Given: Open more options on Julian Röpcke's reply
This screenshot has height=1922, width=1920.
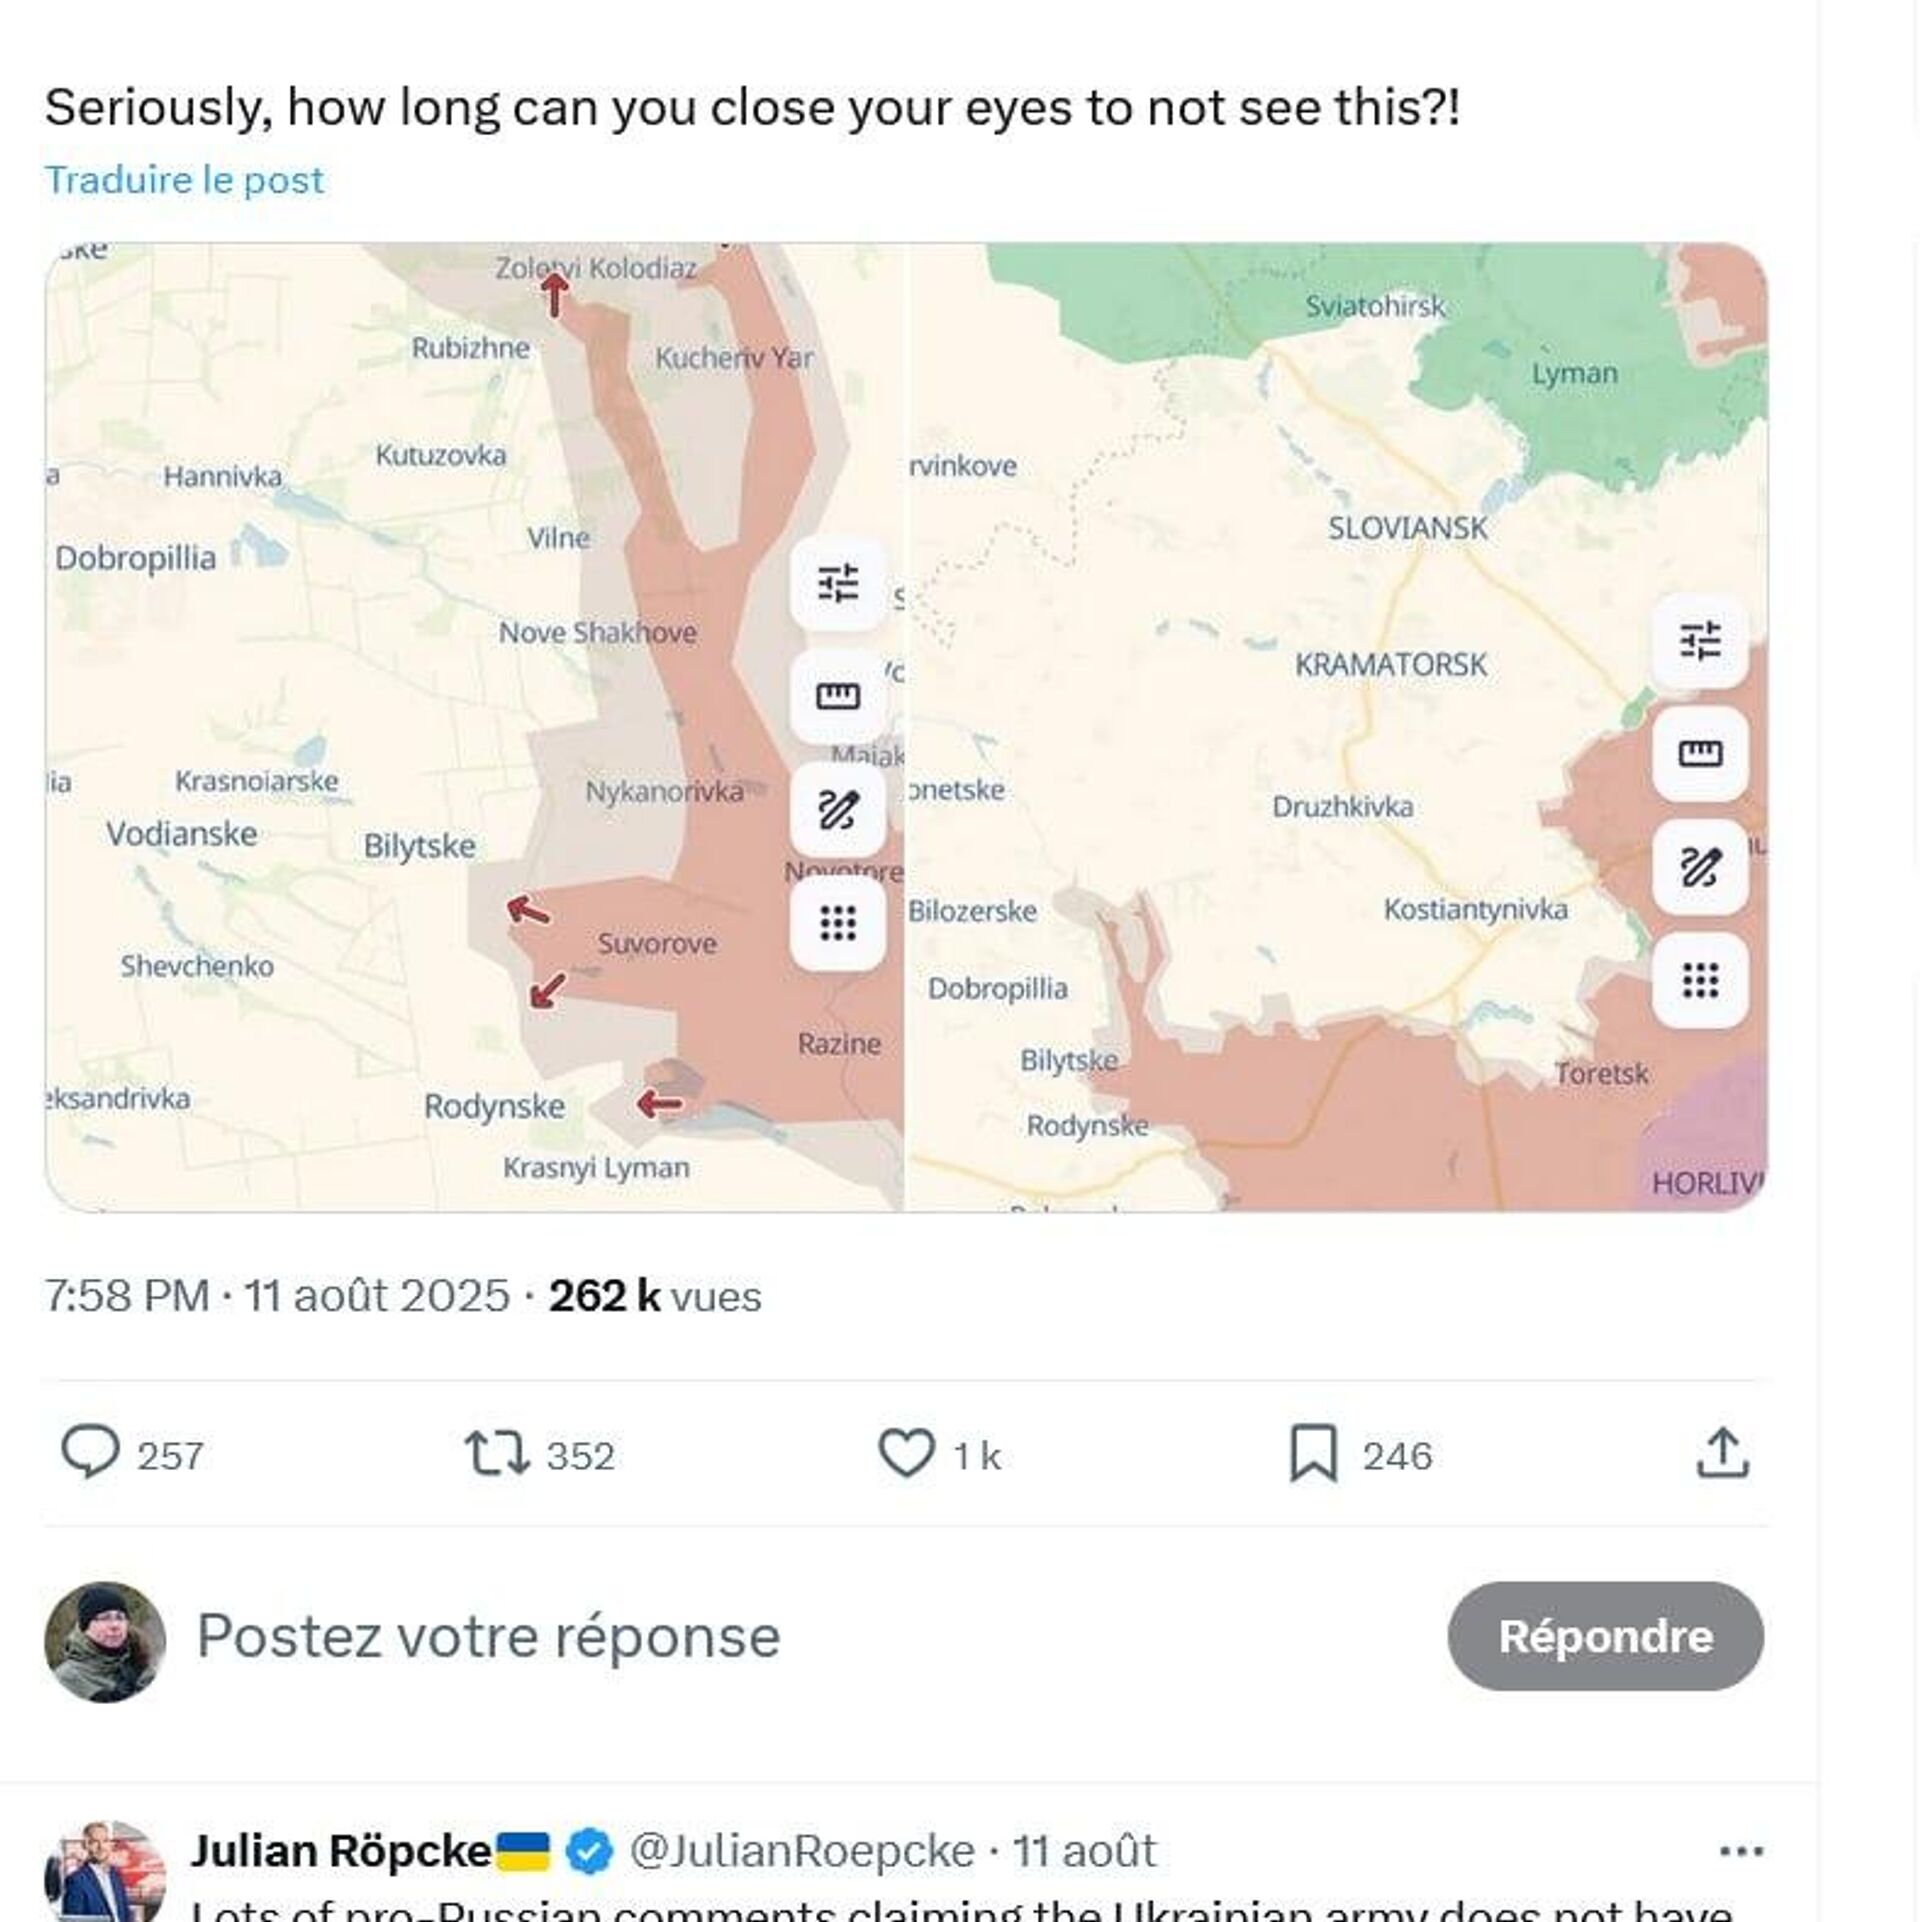Looking at the screenshot, I should [1742, 1851].
